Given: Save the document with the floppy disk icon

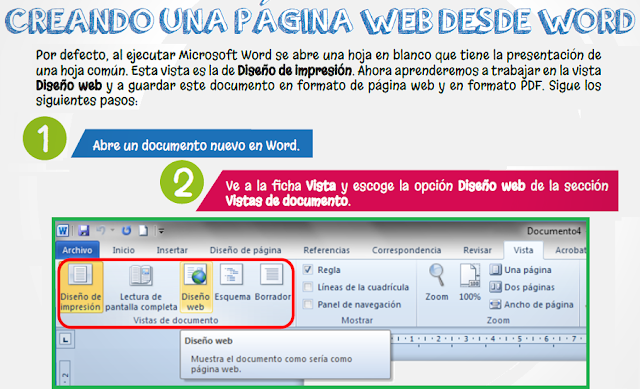Looking at the screenshot, I should coord(84,231).
